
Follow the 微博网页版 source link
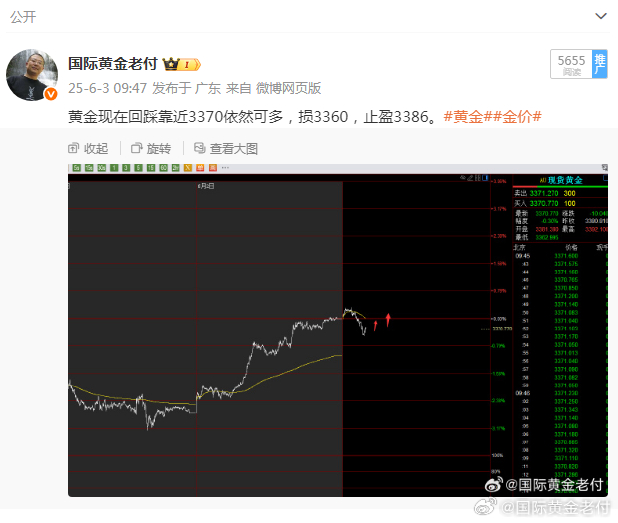(289, 88)
